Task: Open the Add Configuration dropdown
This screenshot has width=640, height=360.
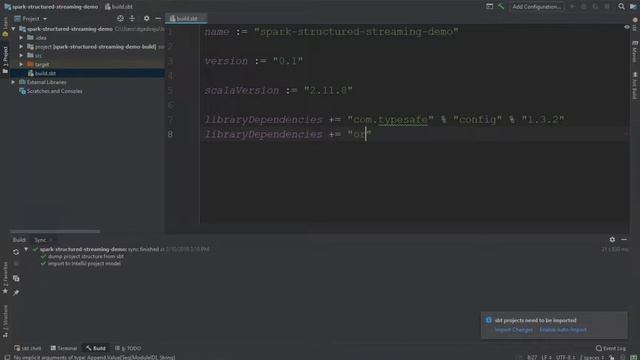Action: pos(536,7)
